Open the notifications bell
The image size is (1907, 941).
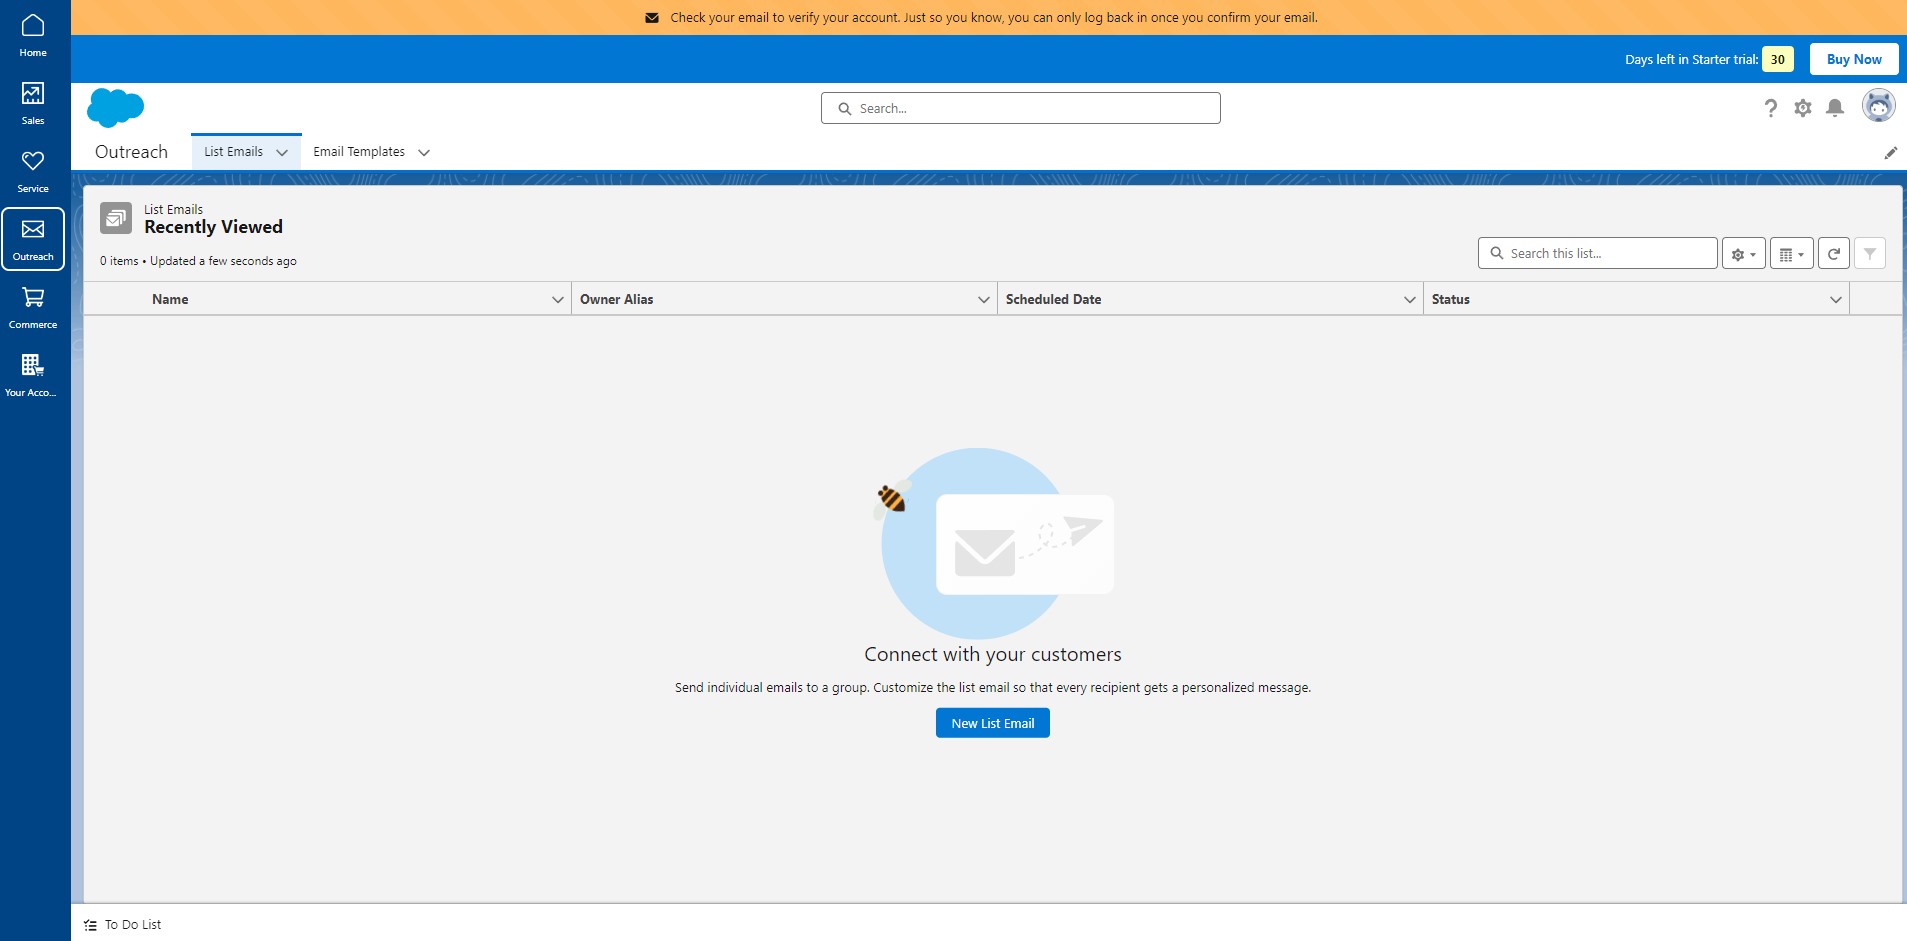click(x=1834, y=108)
